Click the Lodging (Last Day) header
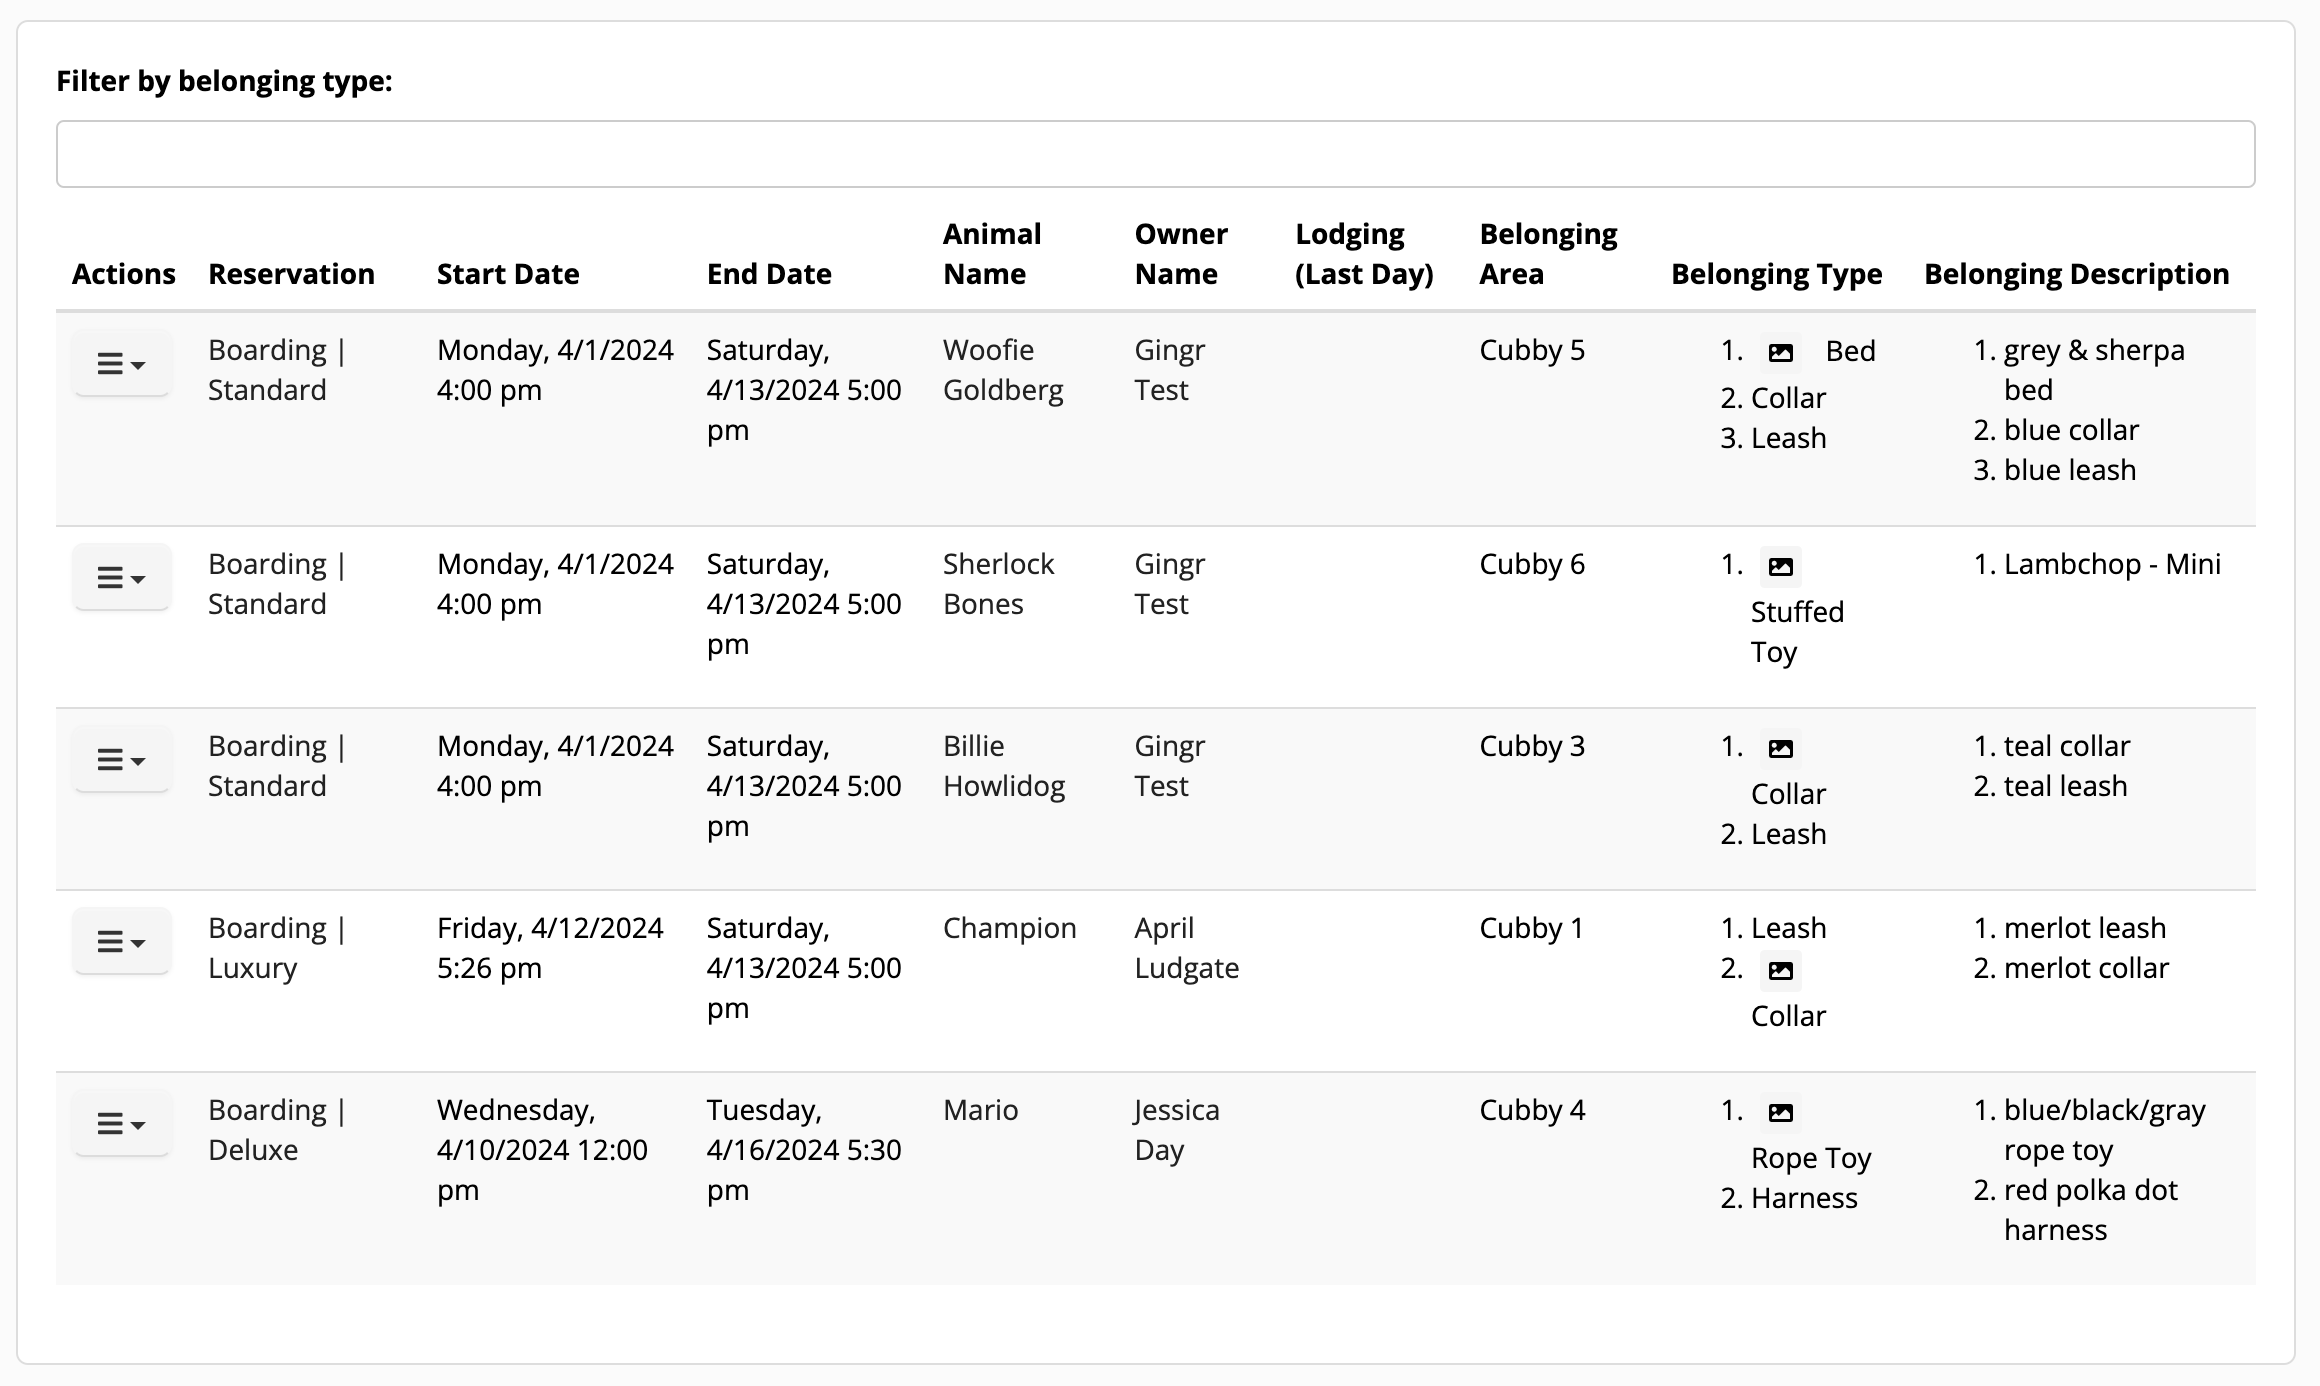This screenshot has height=1386, width=2320. (x=1364, y=254)
